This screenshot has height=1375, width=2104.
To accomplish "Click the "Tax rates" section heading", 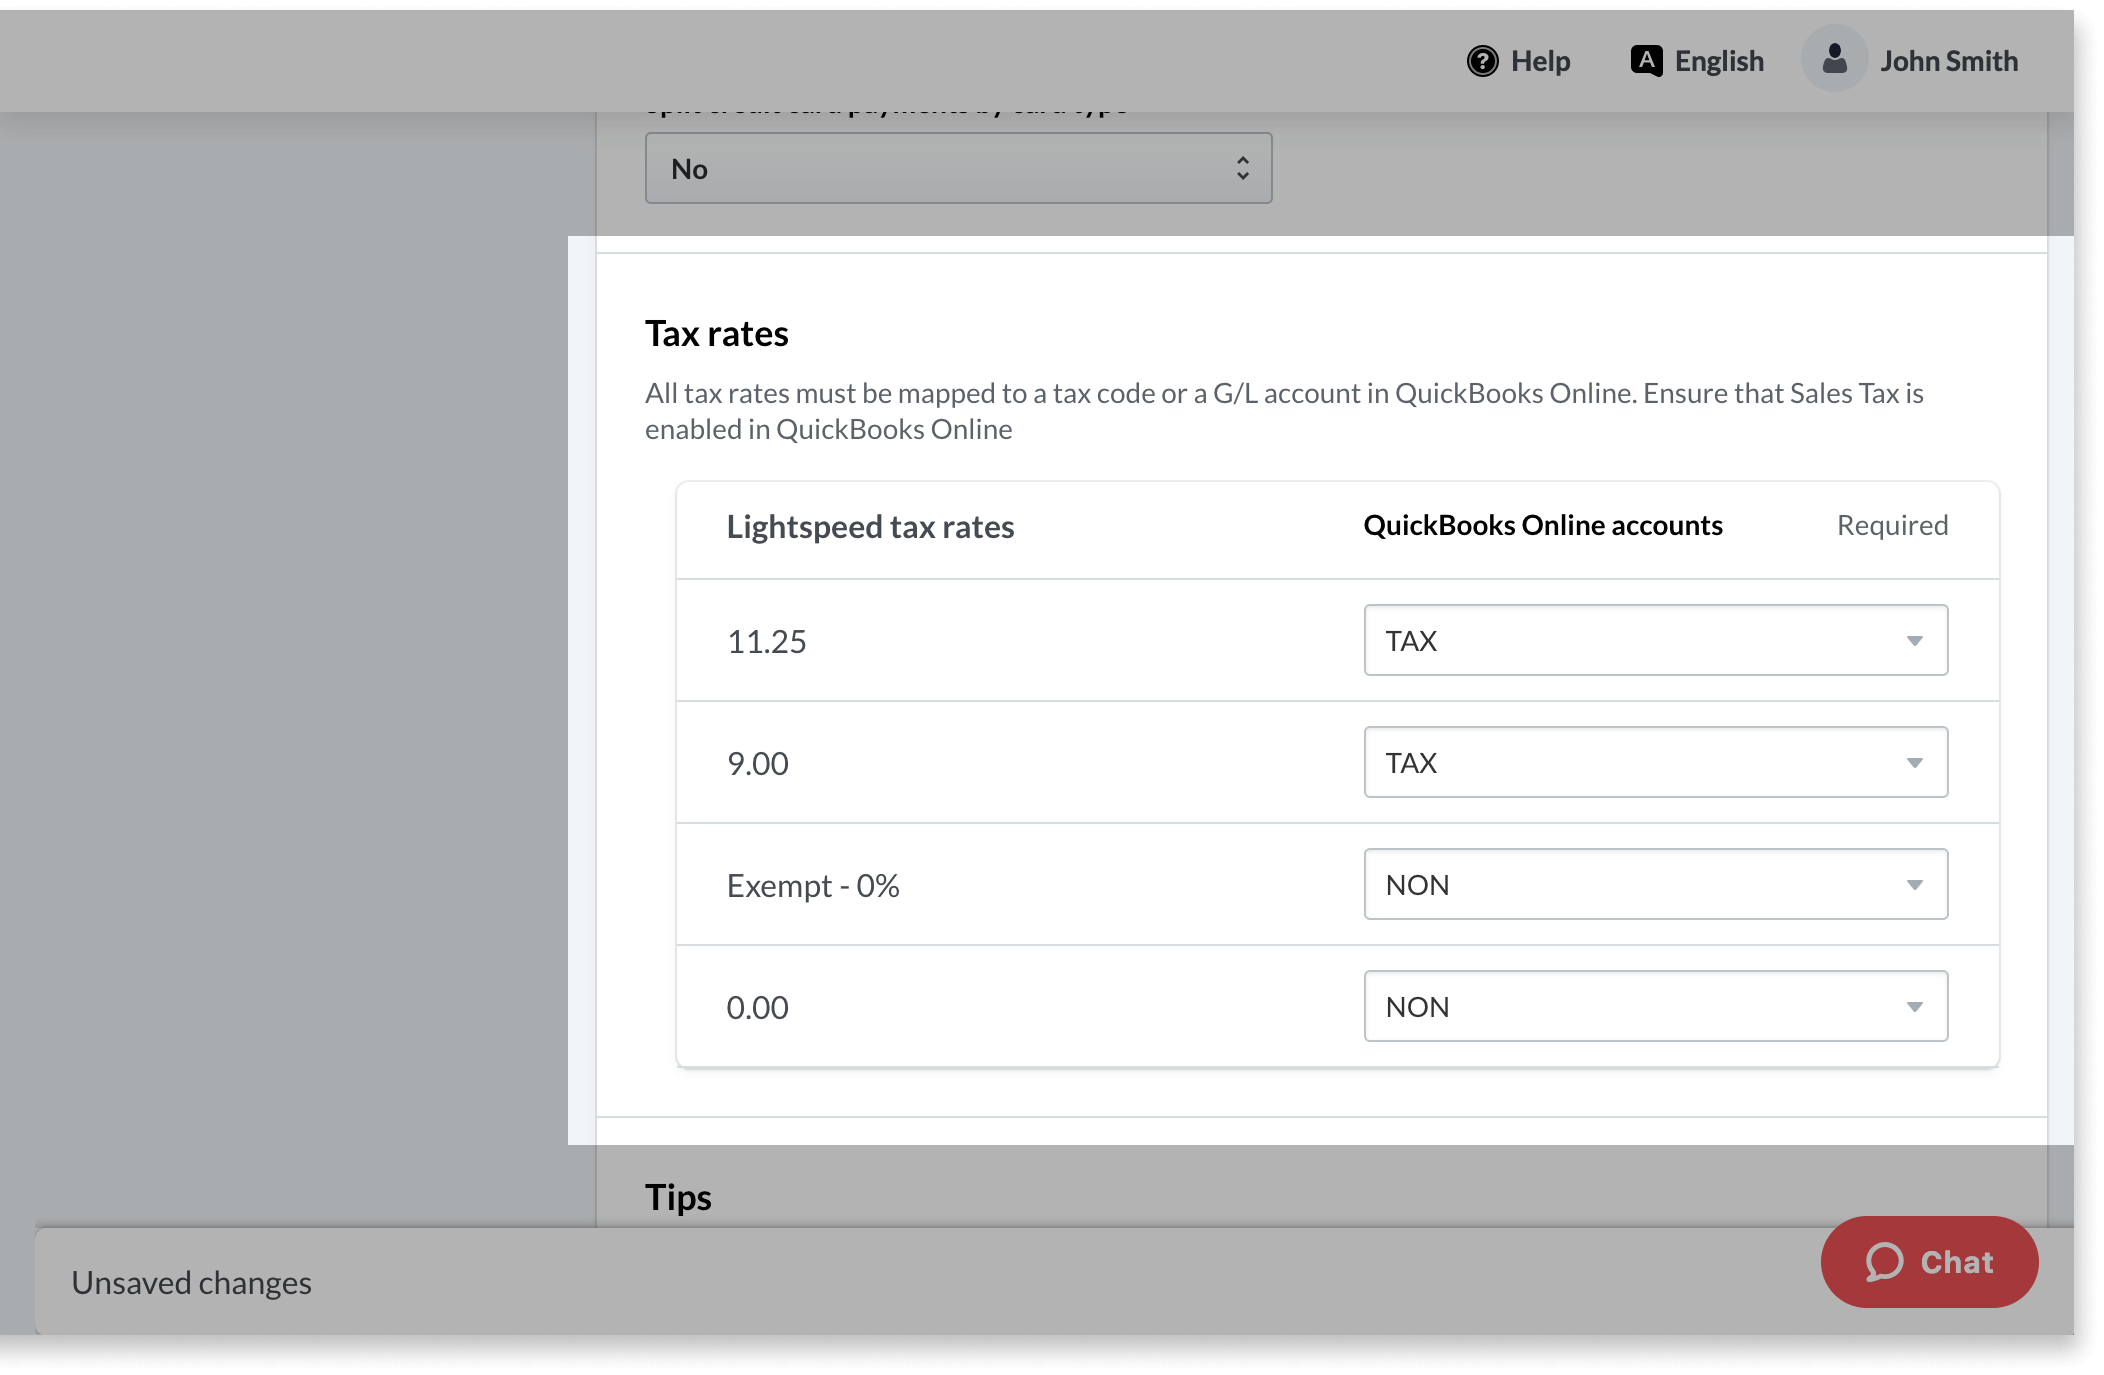I will [716, 333].
